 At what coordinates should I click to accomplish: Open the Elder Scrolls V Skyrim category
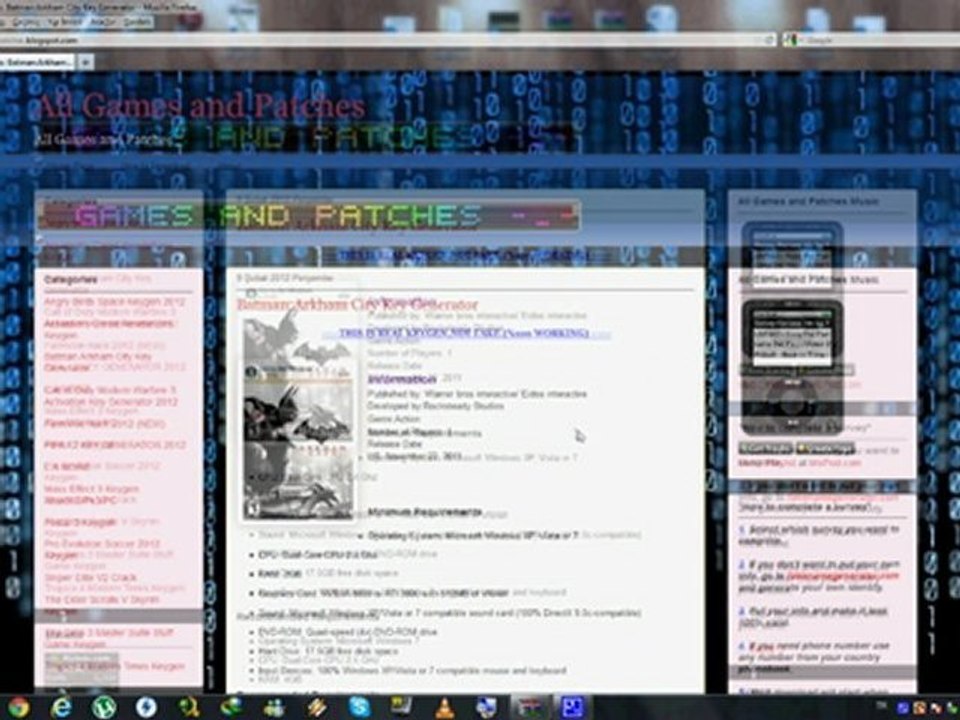(102, 600)
